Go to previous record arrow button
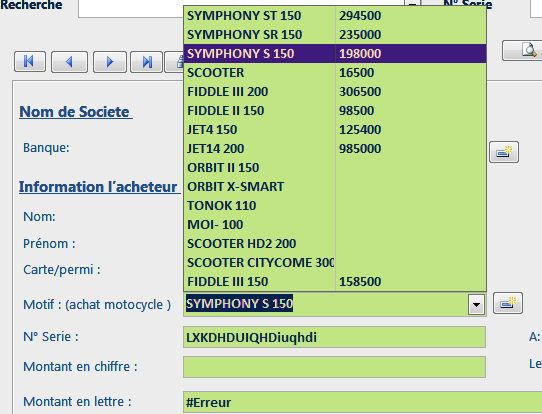The width and height of the screenshot is (542, 414). coord(69,62)
